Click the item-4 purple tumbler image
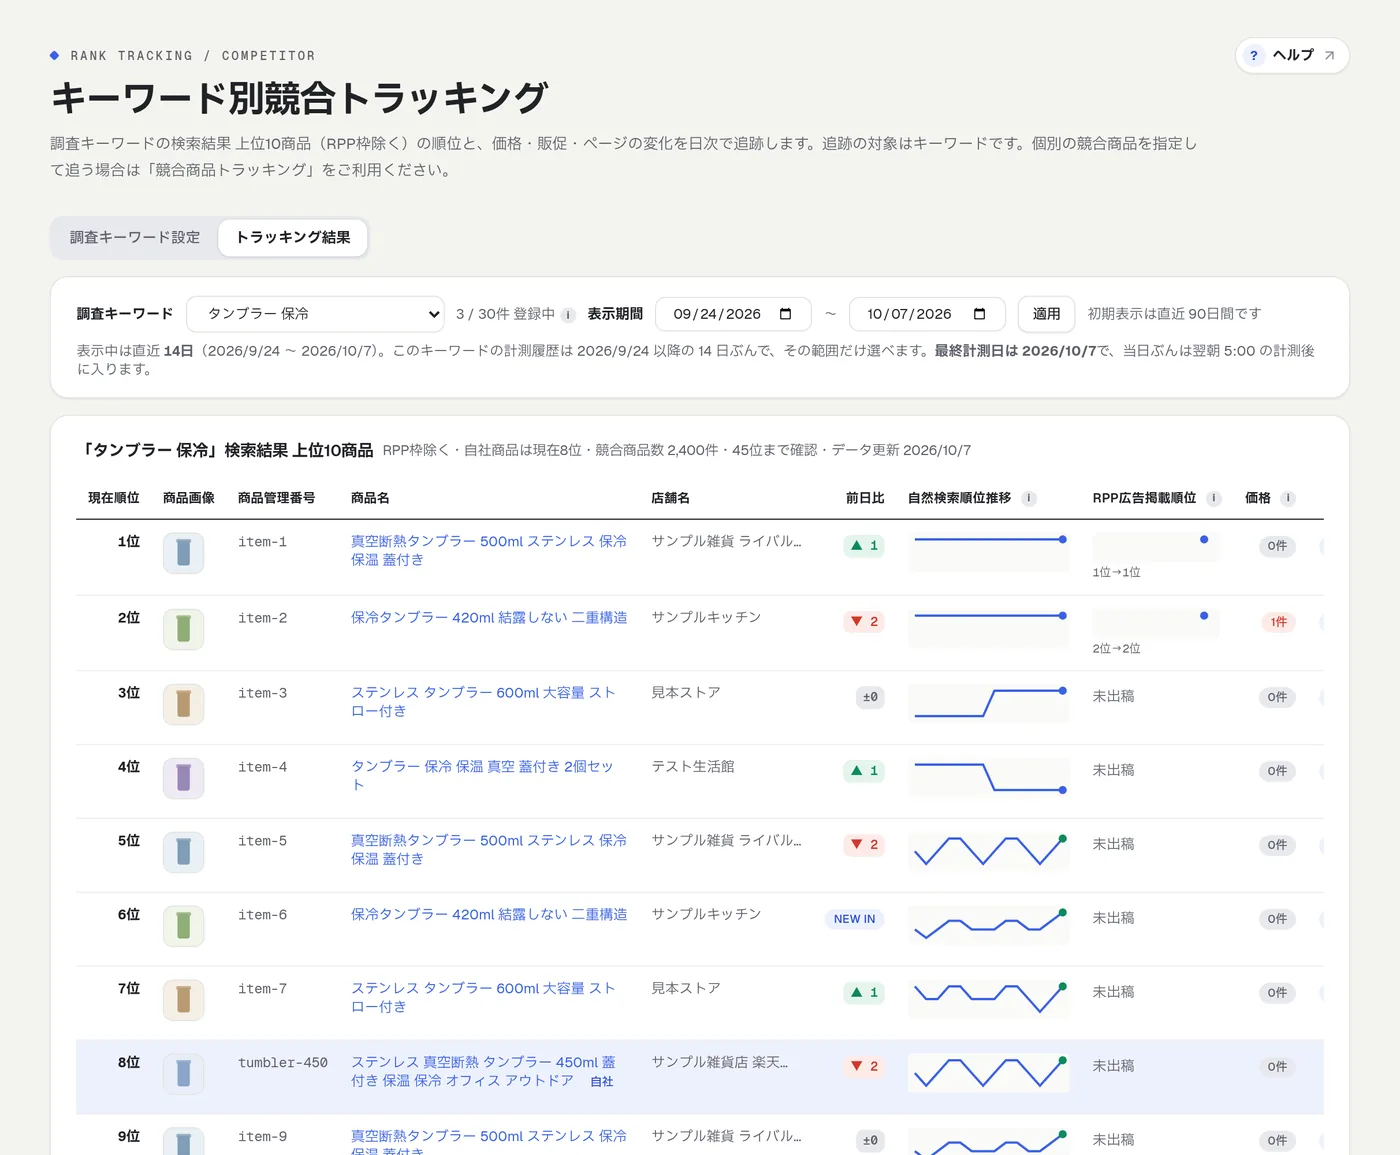Viewport: 1400px width, 1155px height. tap(184, 778)
